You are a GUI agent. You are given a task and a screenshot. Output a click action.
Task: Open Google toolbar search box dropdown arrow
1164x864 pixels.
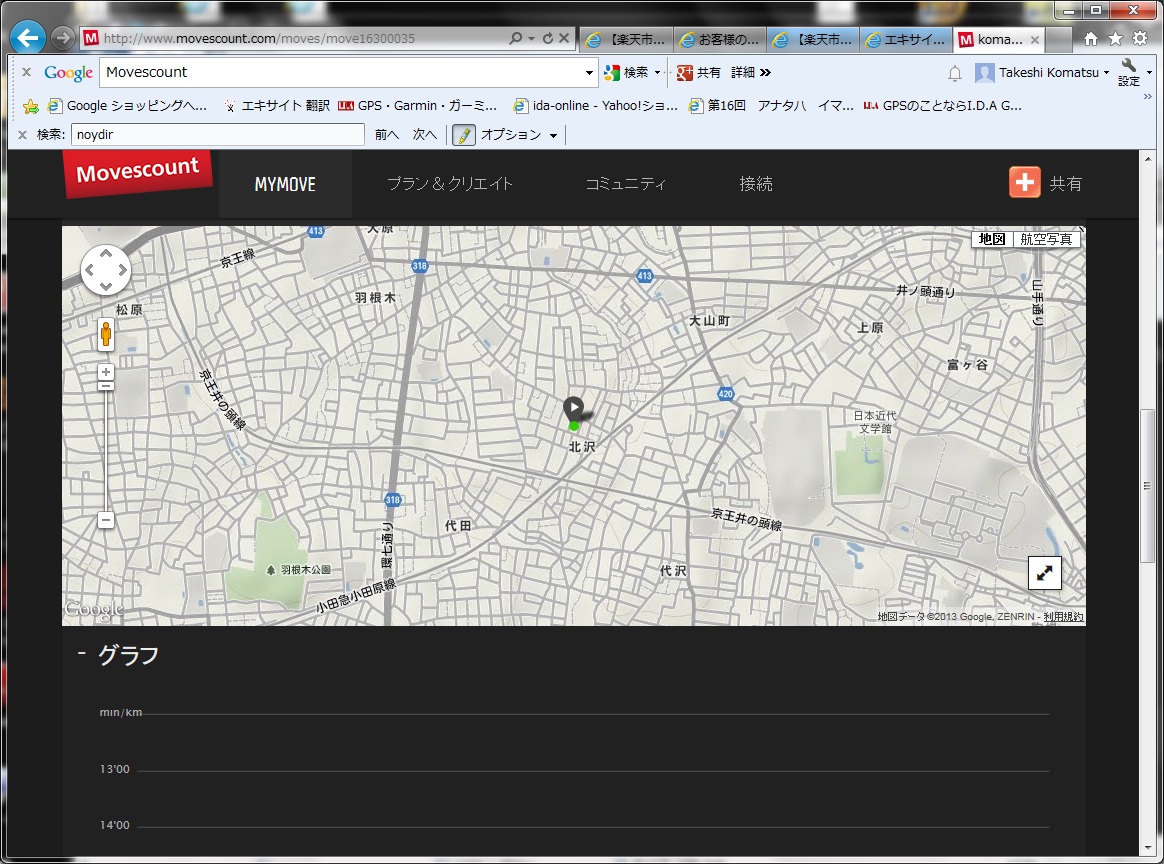click(x=589, y=73)
